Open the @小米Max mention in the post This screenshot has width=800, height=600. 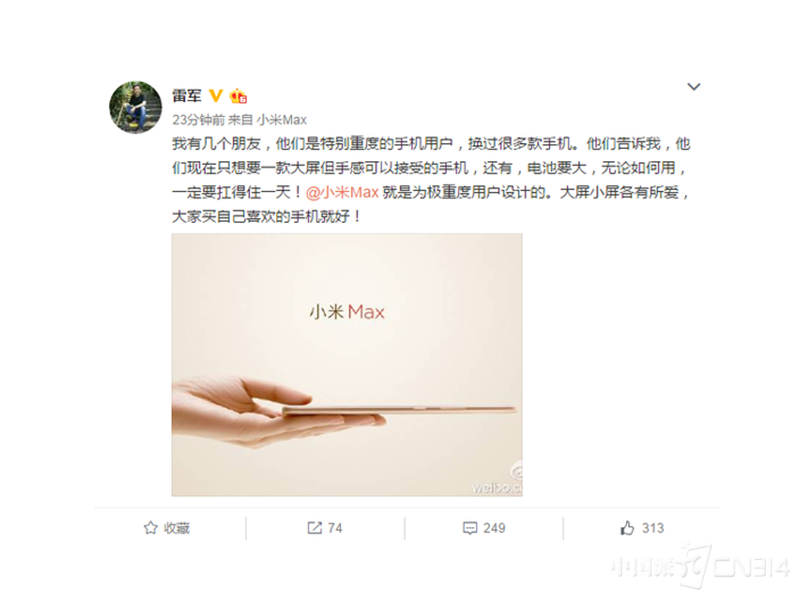point(342,192)
